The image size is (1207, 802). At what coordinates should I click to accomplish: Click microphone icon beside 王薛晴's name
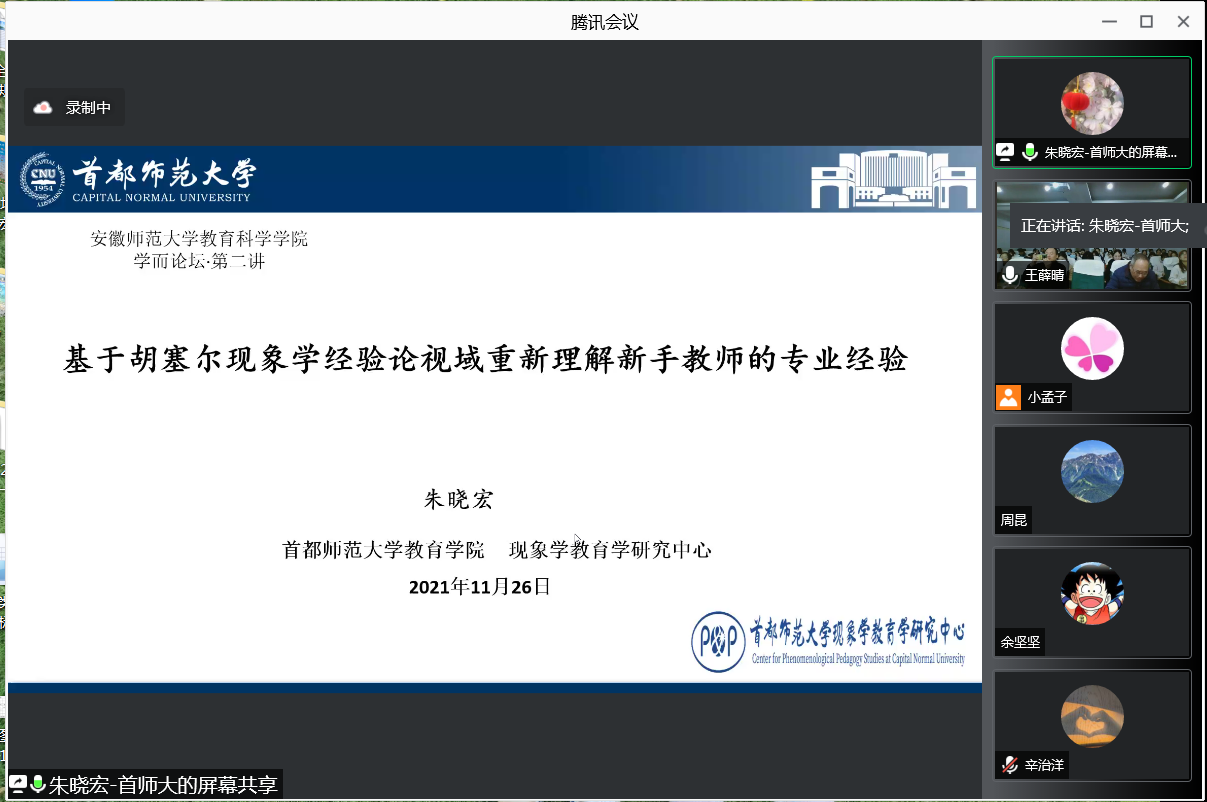pyautogui.click(x=1010, y=275)
